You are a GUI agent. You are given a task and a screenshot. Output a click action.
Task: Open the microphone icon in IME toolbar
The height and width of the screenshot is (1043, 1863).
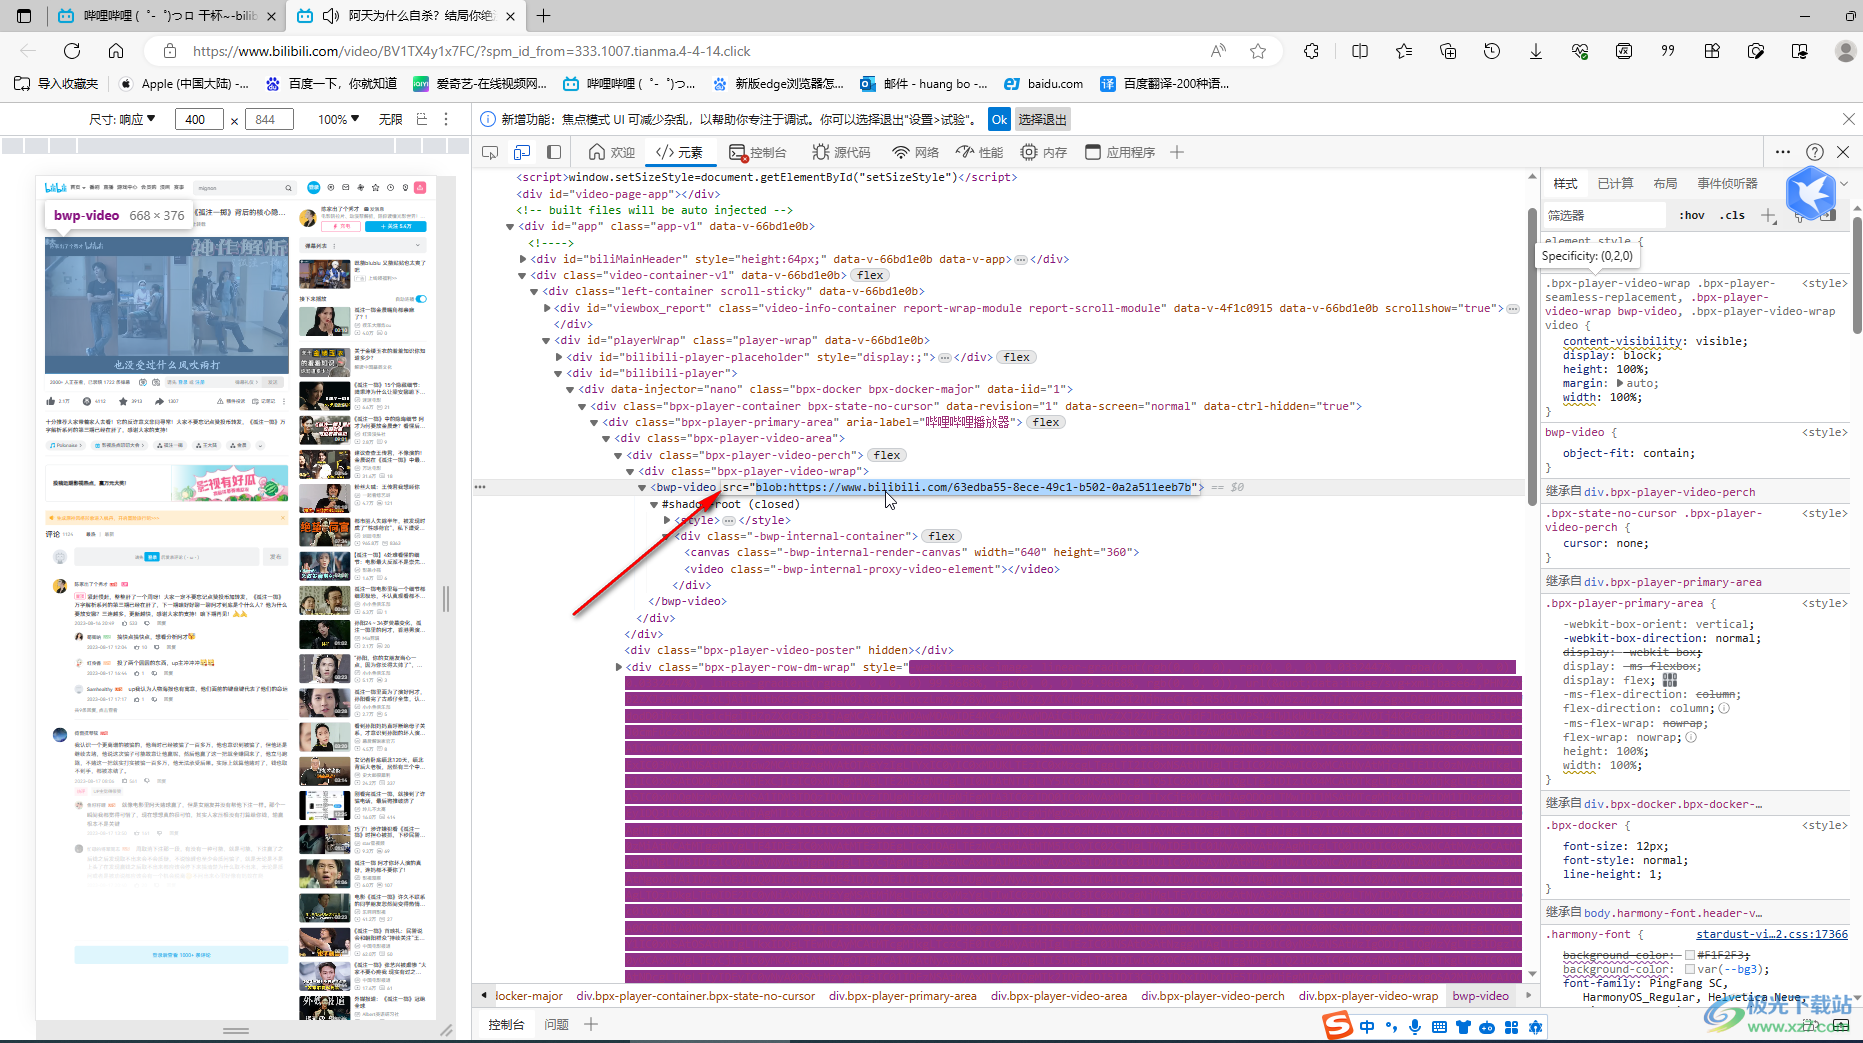1415,1026
